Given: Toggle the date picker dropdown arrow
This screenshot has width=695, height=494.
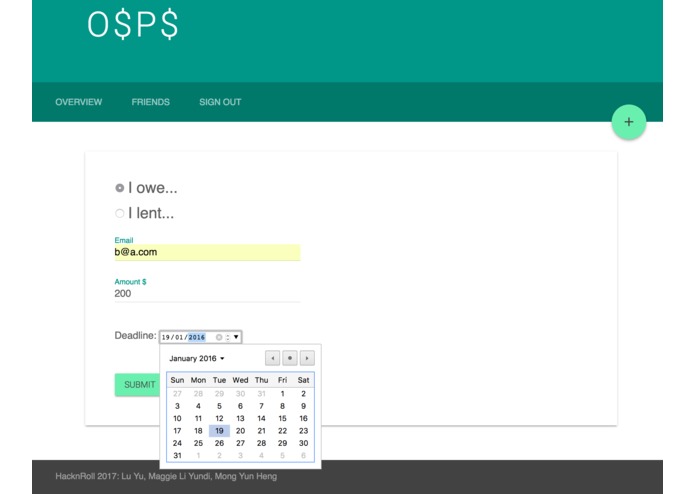Looking at the screenshot, I should 236,337.
